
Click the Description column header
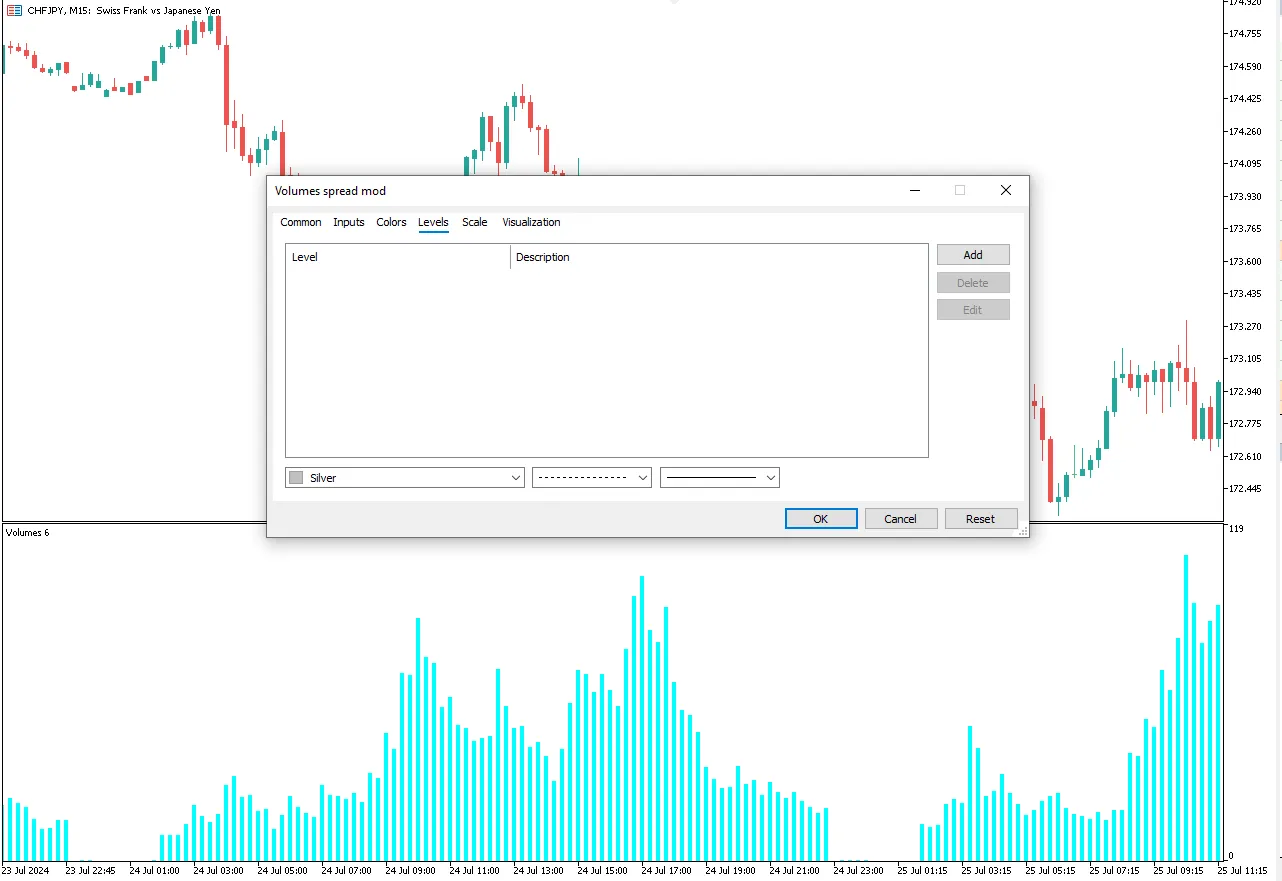click(x=719, y=257)
